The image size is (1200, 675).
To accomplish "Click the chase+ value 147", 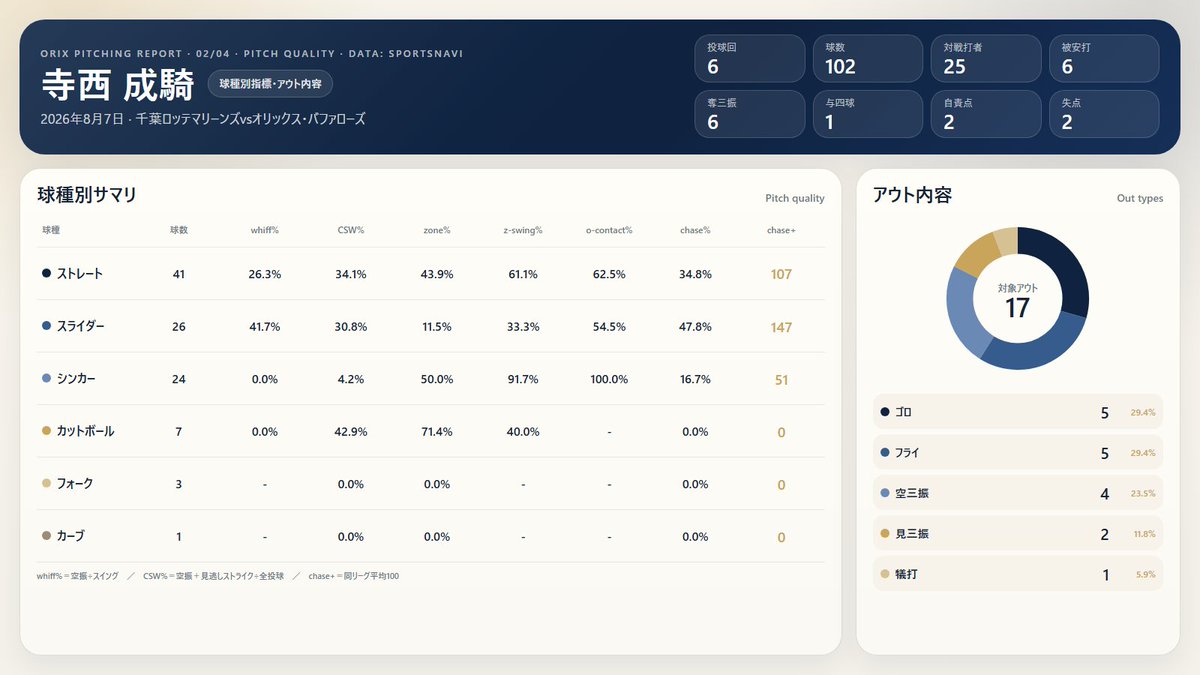I will (x=781, y=327).
